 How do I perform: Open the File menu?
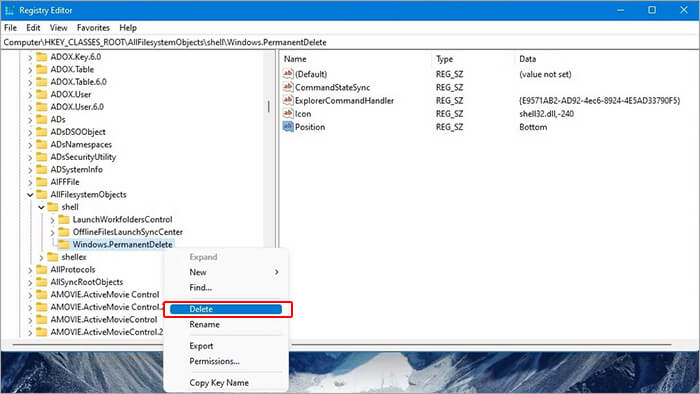coord(10,28)
